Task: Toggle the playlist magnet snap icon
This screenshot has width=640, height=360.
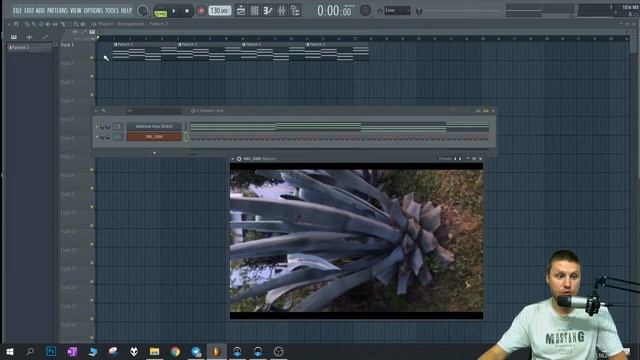Action: pos(16,24)
